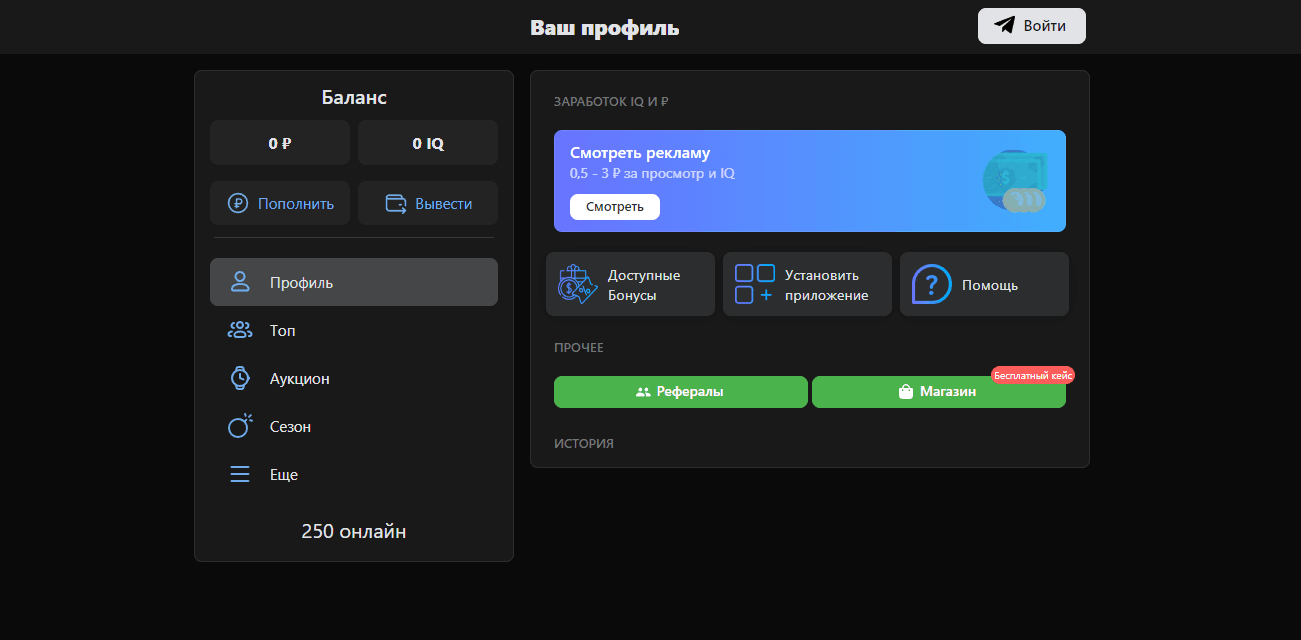Click the paper plane icon in Войти button
The height and width of the screenshot is (640, 1301).
click(x=1003, y=25)
